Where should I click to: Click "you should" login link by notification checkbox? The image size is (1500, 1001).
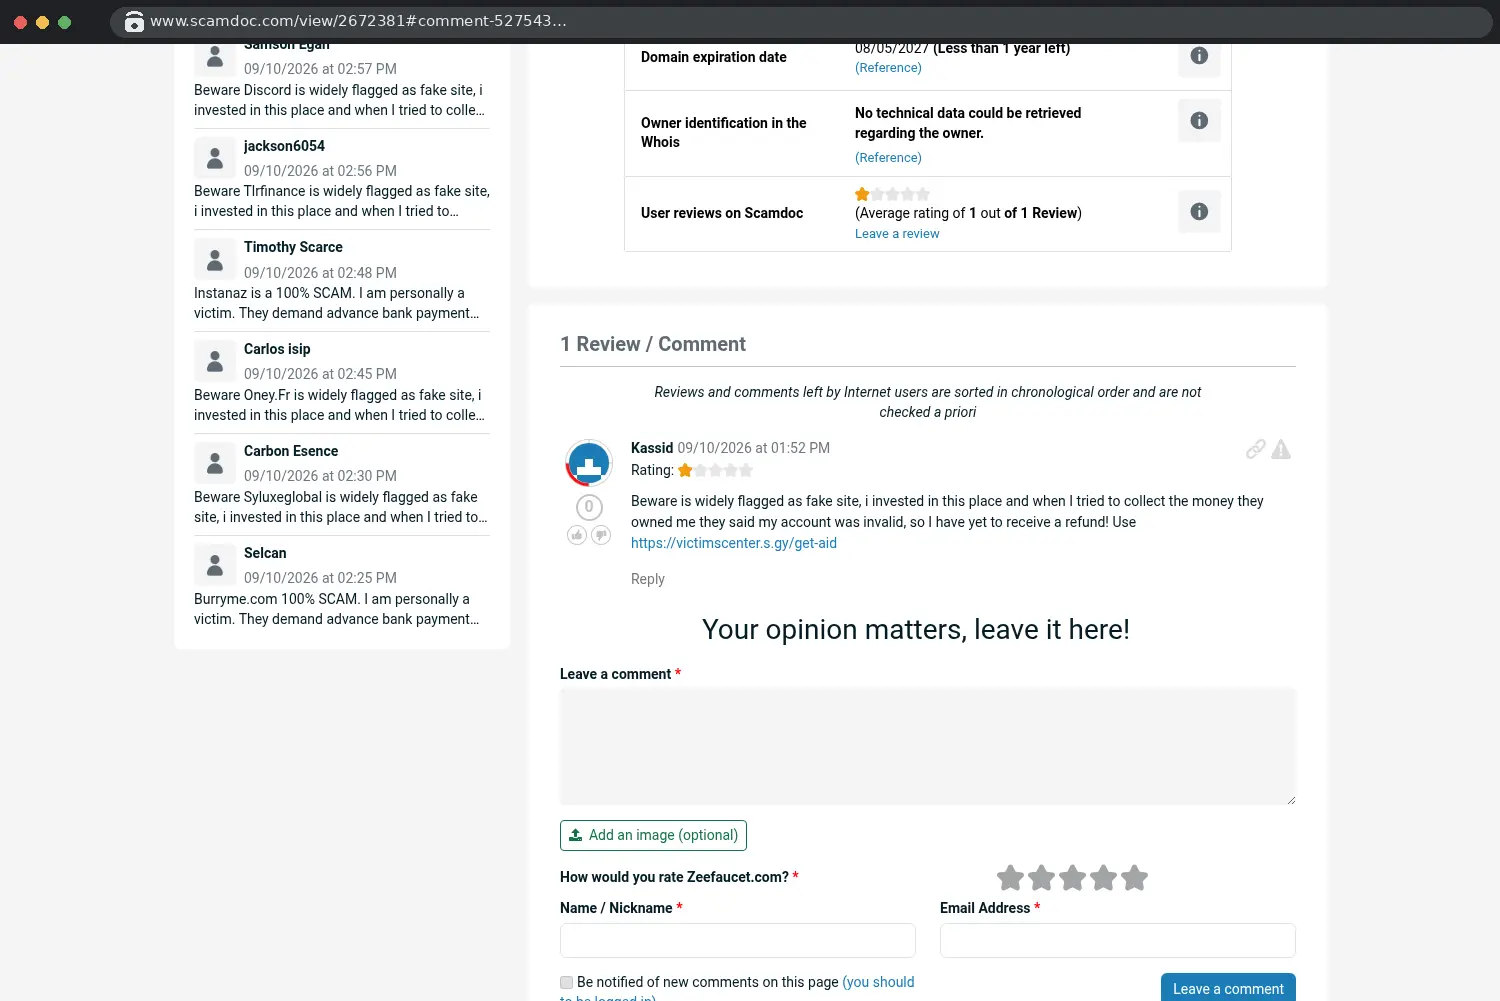pos(878,982)
